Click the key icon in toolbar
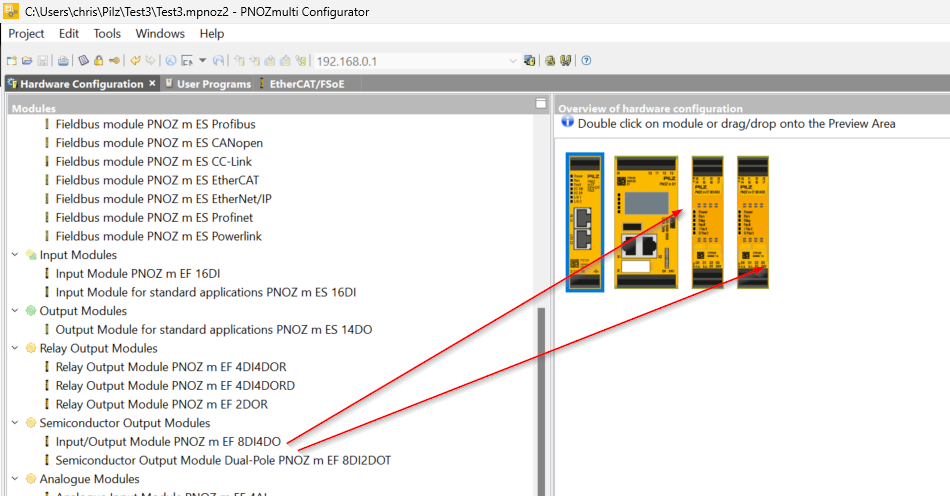Image resolution: width=950 pixels, height=496 pixels. 114,61
